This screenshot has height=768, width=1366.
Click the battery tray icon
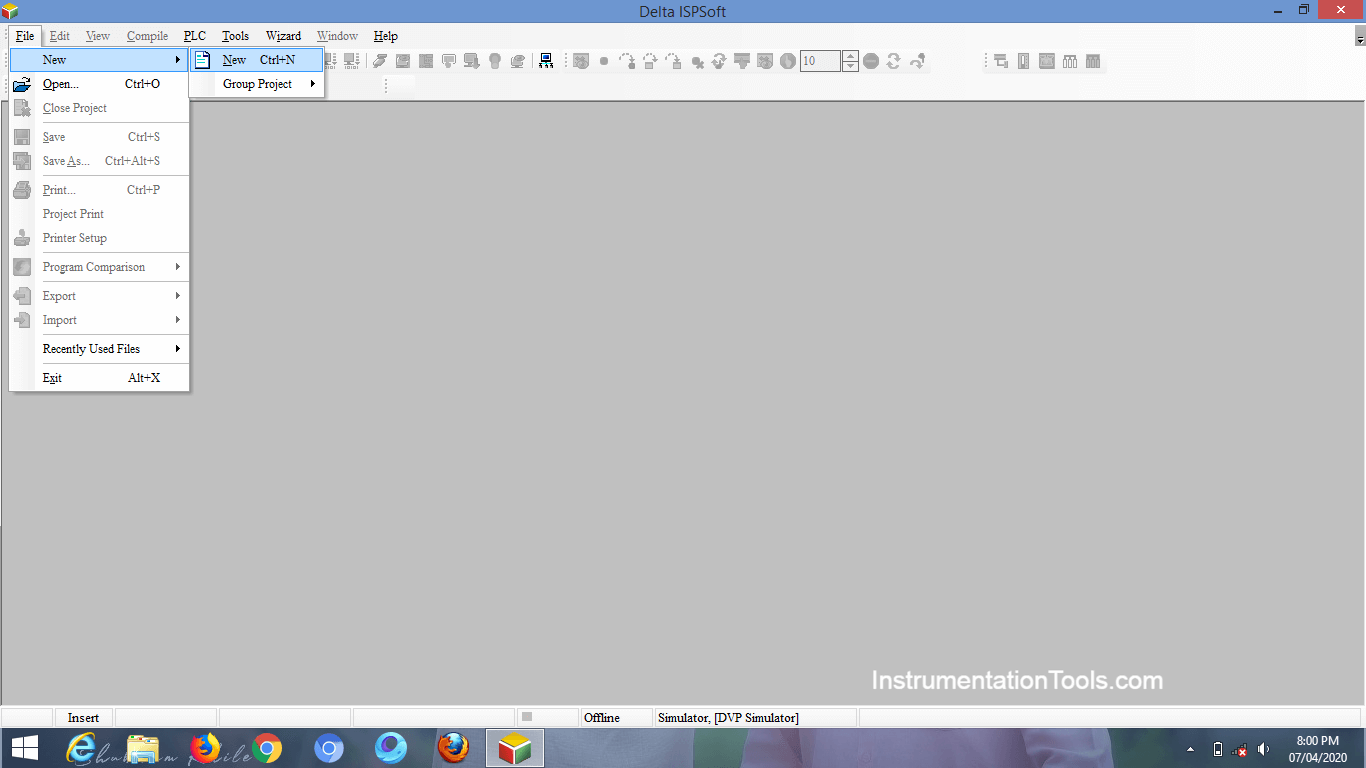1217,749
